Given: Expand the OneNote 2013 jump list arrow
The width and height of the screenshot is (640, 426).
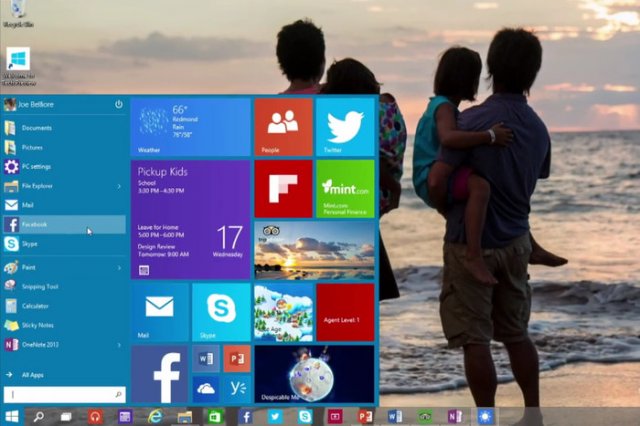Looking at the screenshot, I should [119, 345].
